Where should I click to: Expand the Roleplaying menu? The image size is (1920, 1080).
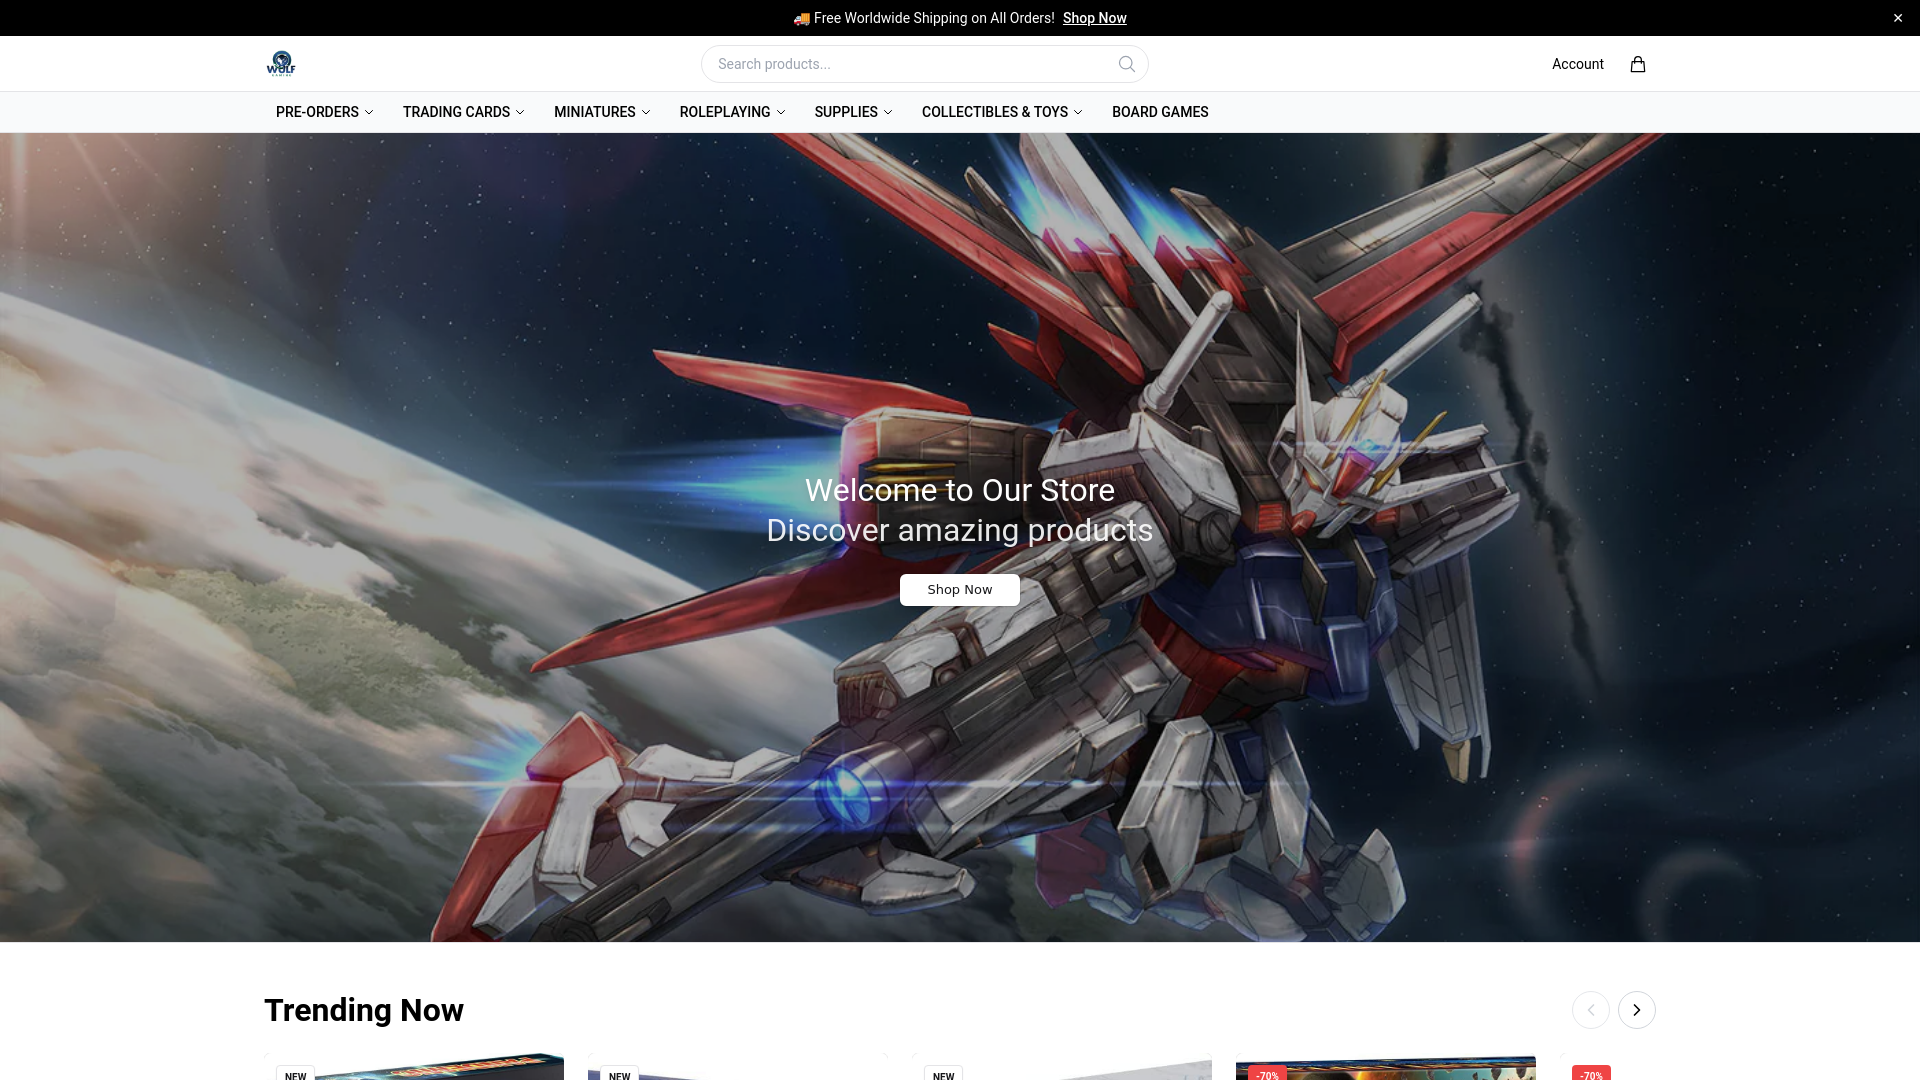click(x=732, y=112)
